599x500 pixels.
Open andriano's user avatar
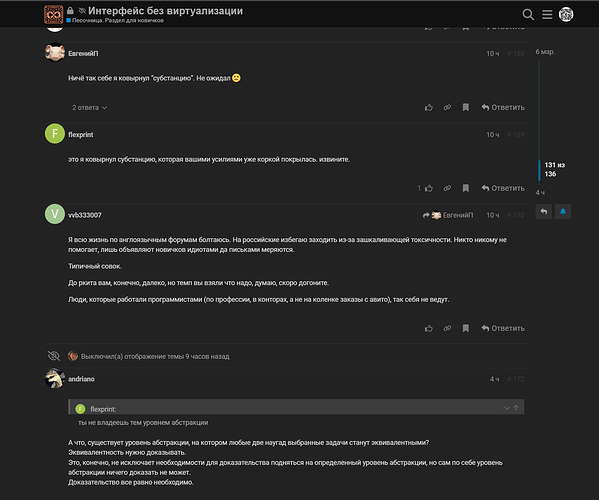55,379
